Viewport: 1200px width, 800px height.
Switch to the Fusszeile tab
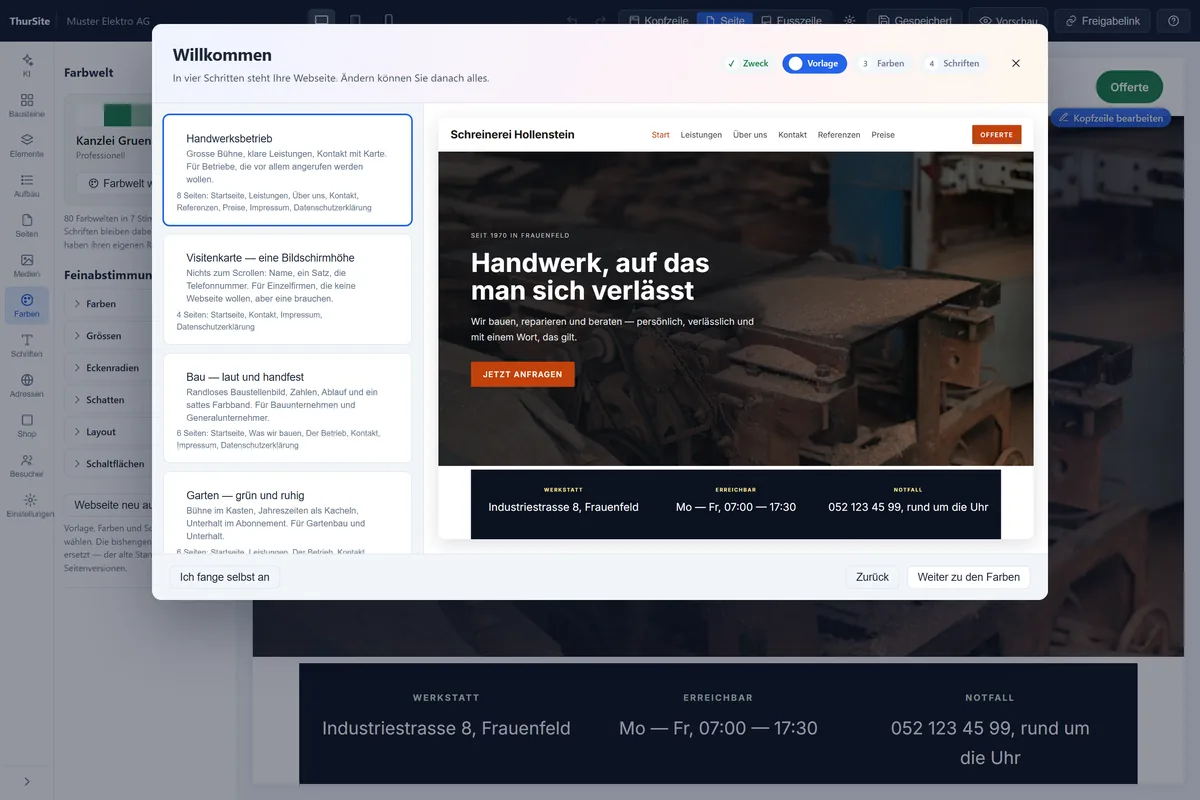792,21
